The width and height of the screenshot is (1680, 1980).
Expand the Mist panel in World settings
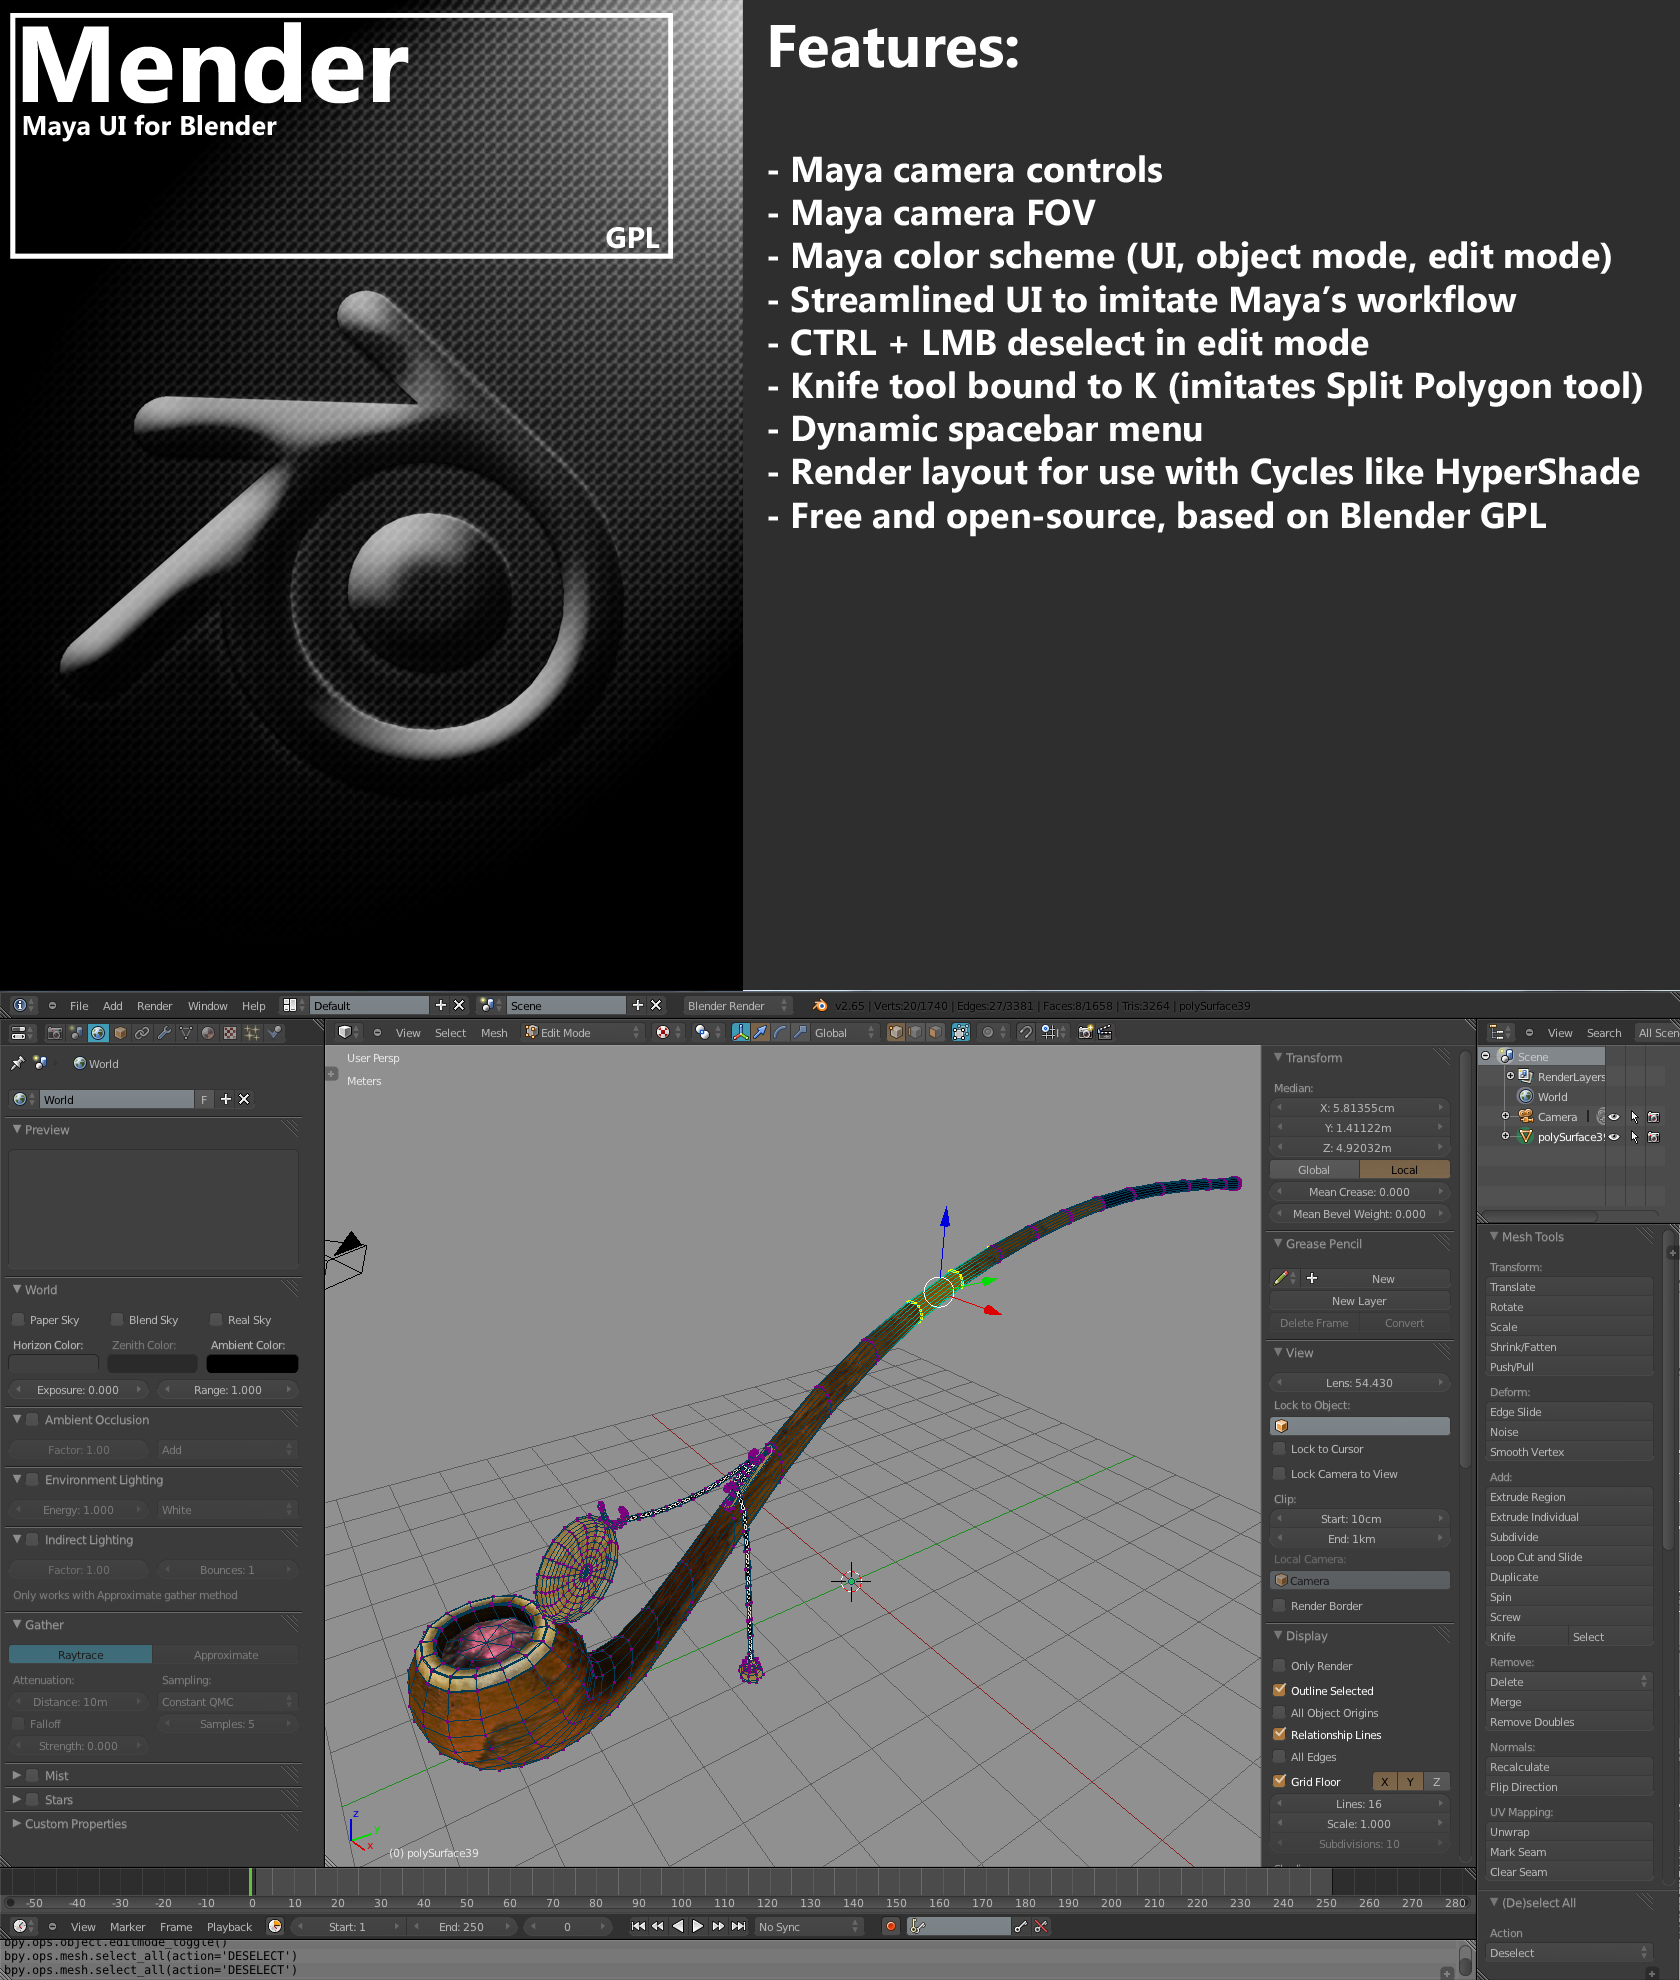click(x=18, y=1775)
